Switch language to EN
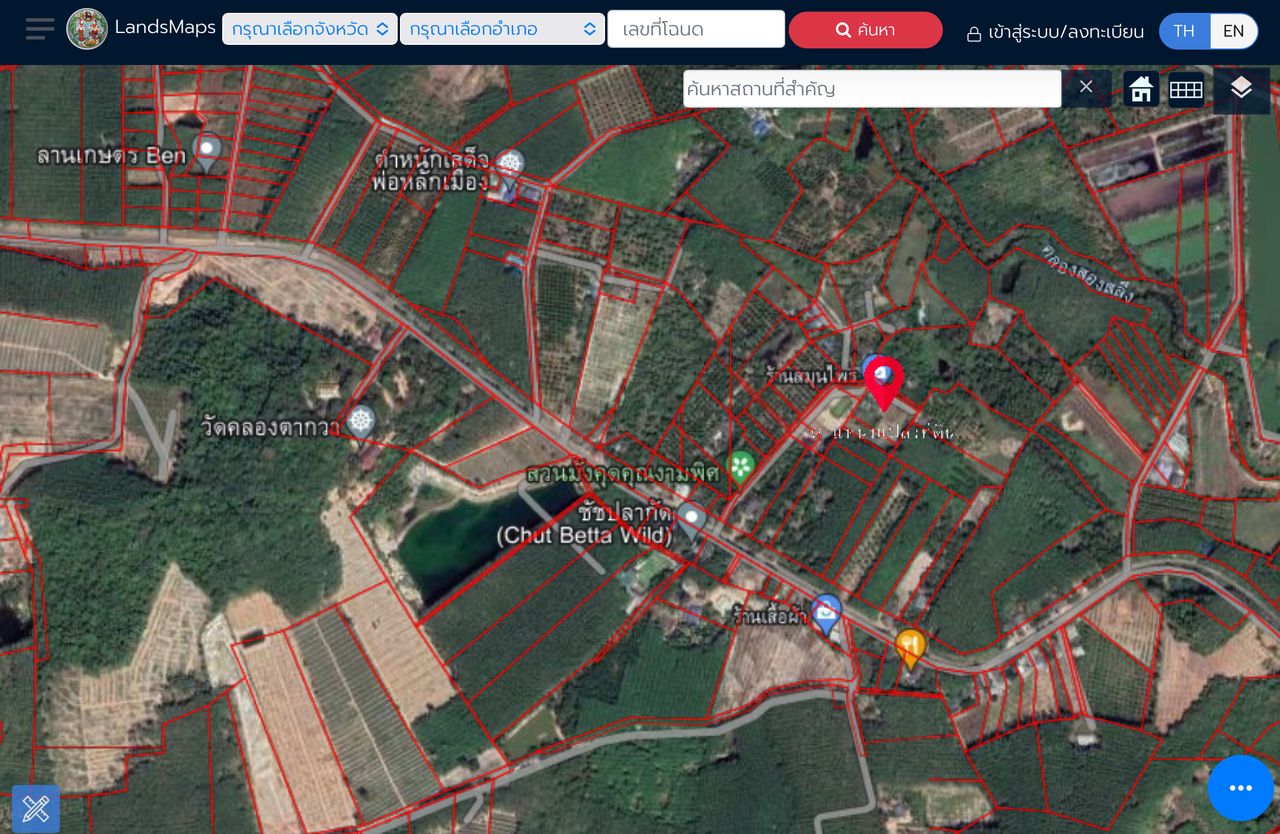 coord(1234,31)
